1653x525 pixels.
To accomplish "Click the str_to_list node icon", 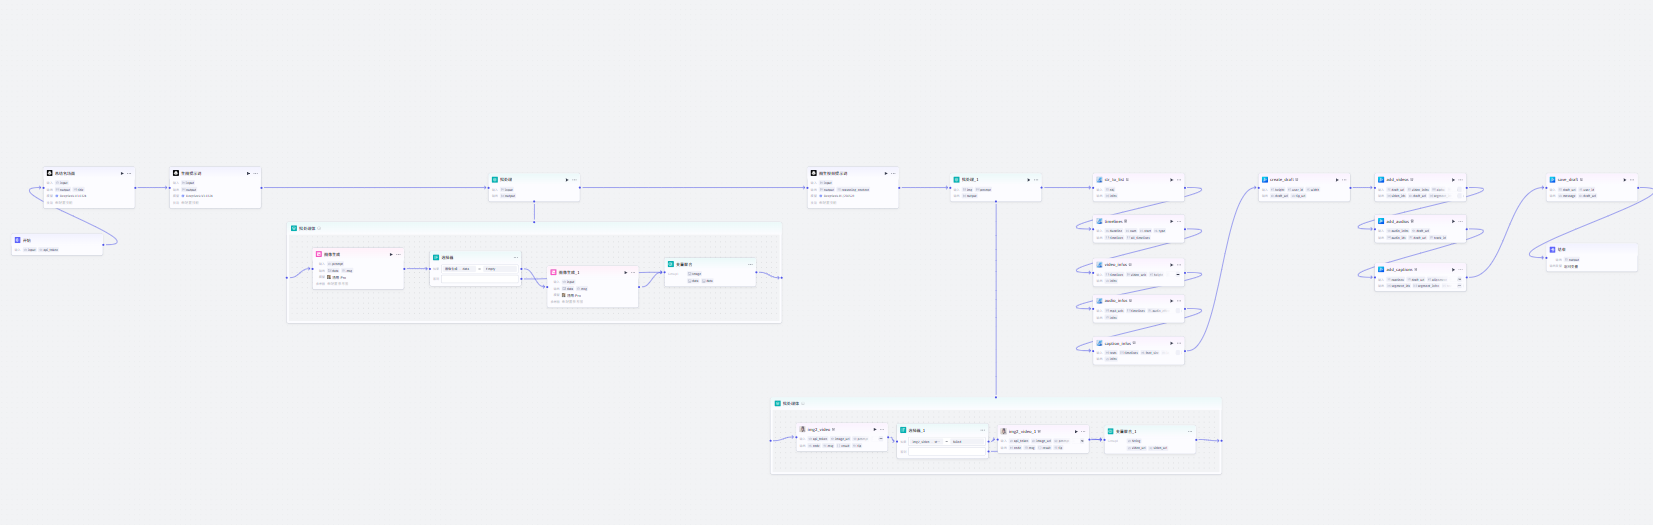I will pos(1099,180).
